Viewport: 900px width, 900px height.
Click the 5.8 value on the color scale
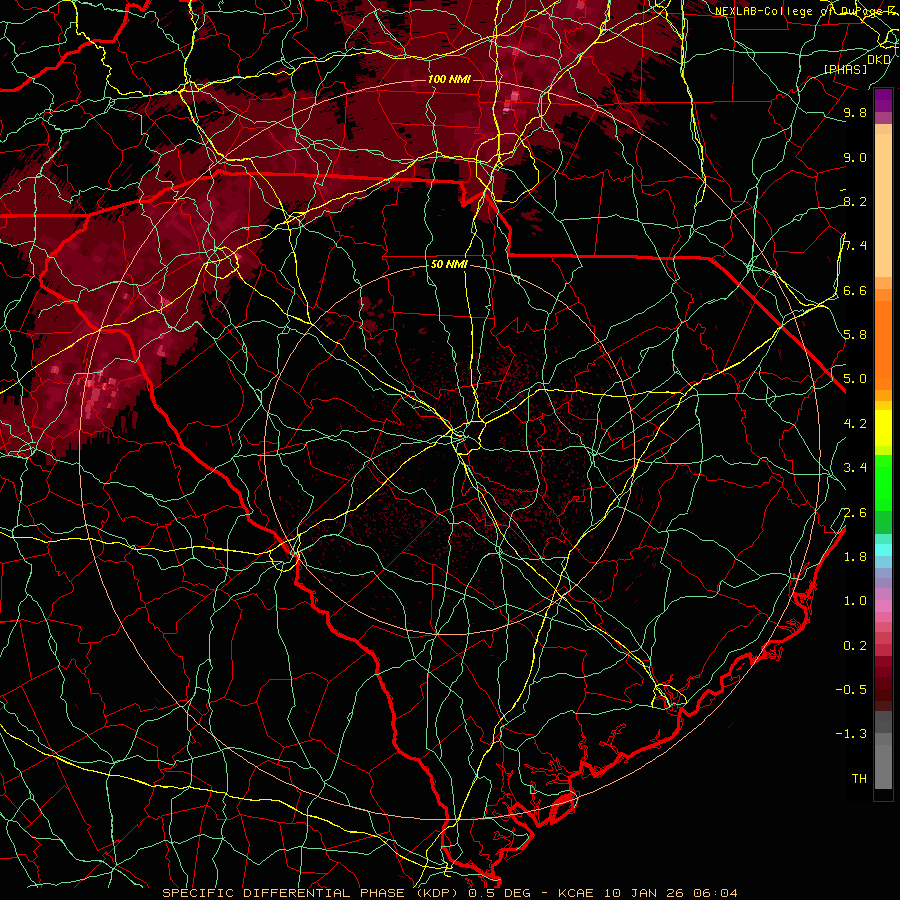[x=855, y=334]
